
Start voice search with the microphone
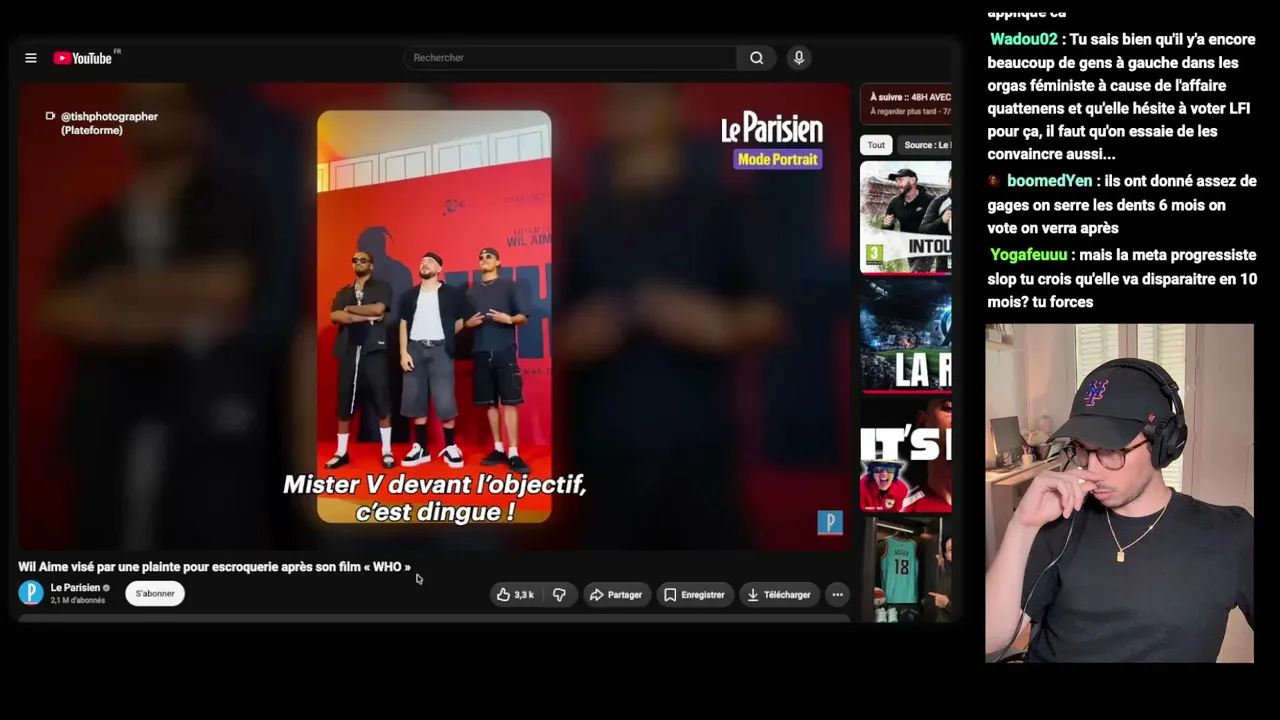(799, 58)
